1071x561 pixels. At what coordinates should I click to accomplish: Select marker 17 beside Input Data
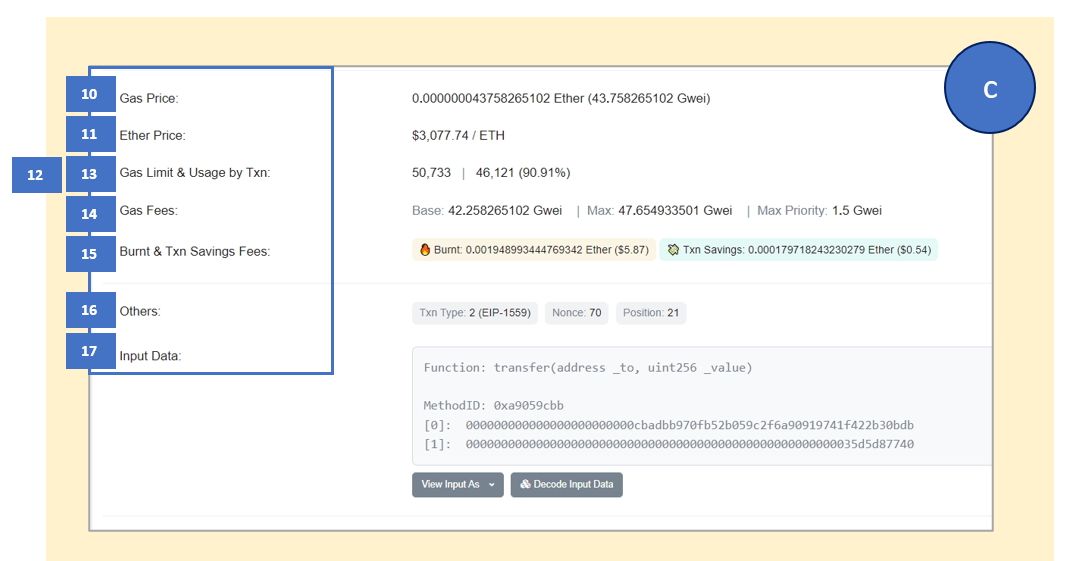pyautogui.click(x=90, y=351)
